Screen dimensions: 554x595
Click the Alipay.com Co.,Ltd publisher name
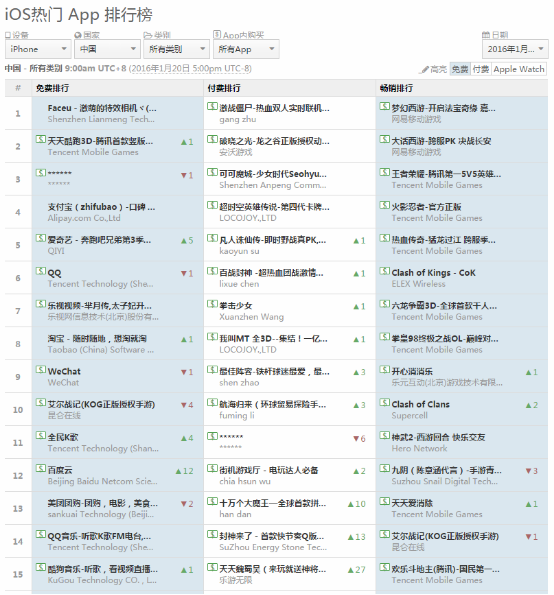coord(84,218)
